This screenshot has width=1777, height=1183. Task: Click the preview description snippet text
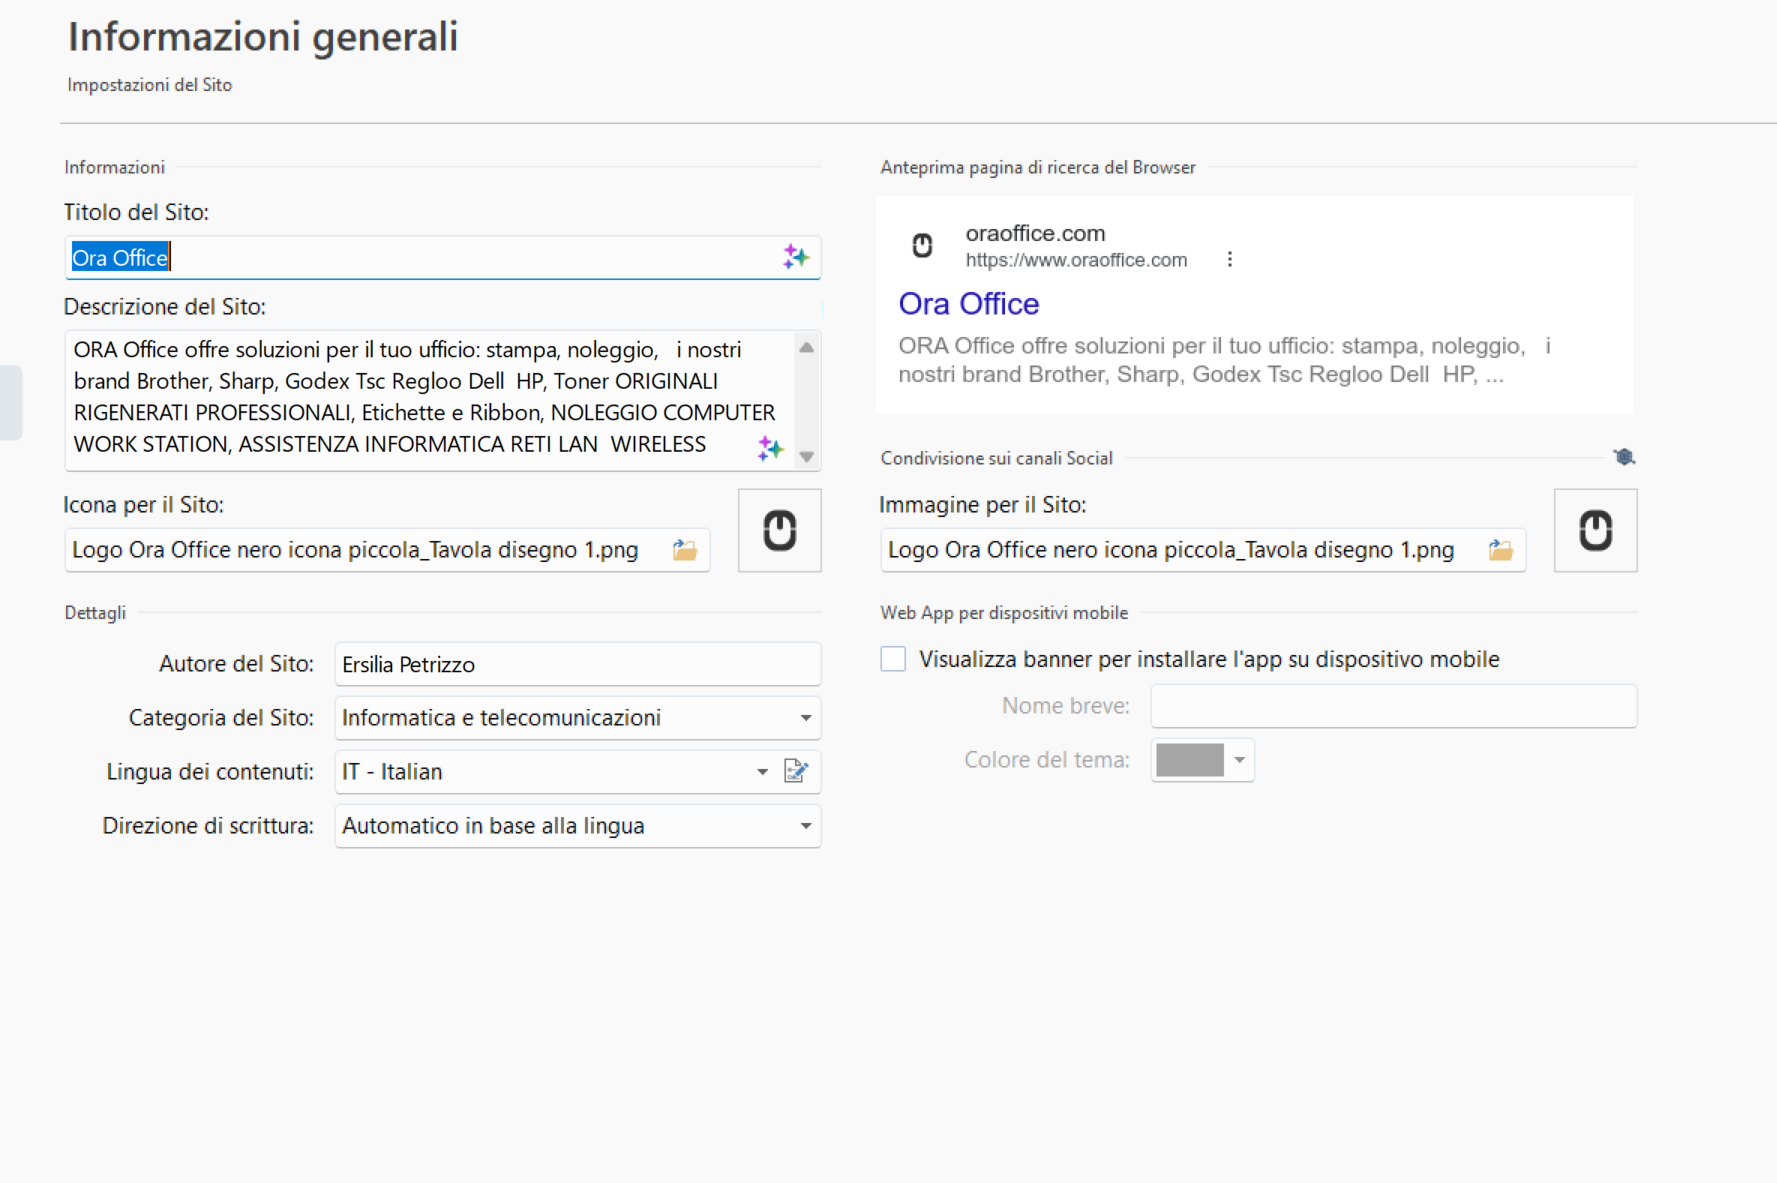[1225, 360]
